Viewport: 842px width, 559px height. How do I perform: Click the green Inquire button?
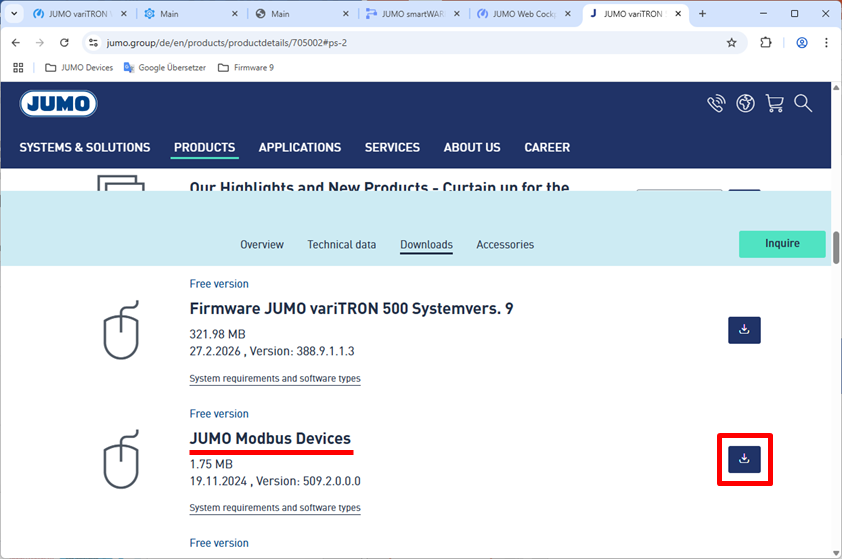click(782, 244)
